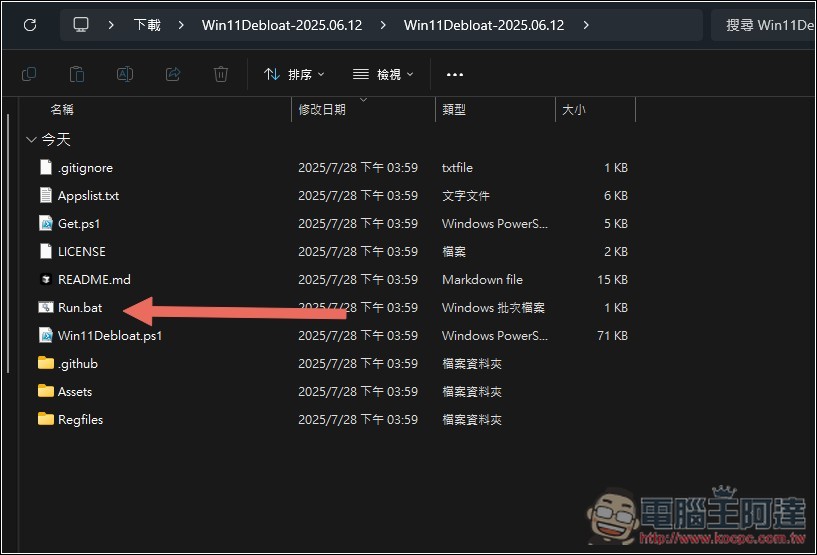Select the Regfiles folder name
This screenshot has width=817, height=555.
81,420
